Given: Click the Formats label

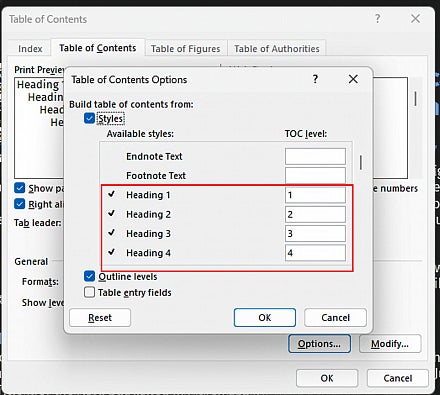Looking at the screenshot, I should (40, 282).
